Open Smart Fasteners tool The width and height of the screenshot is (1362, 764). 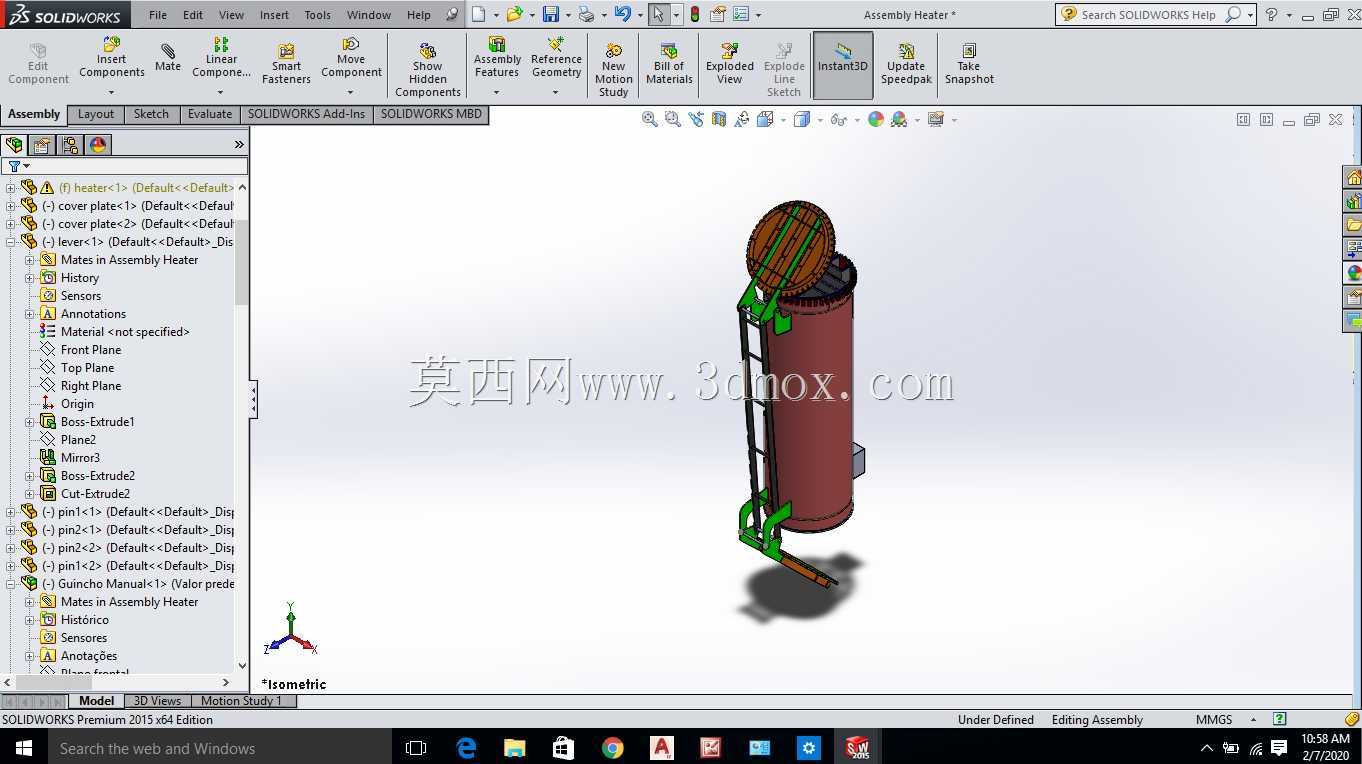pos(286,64)
